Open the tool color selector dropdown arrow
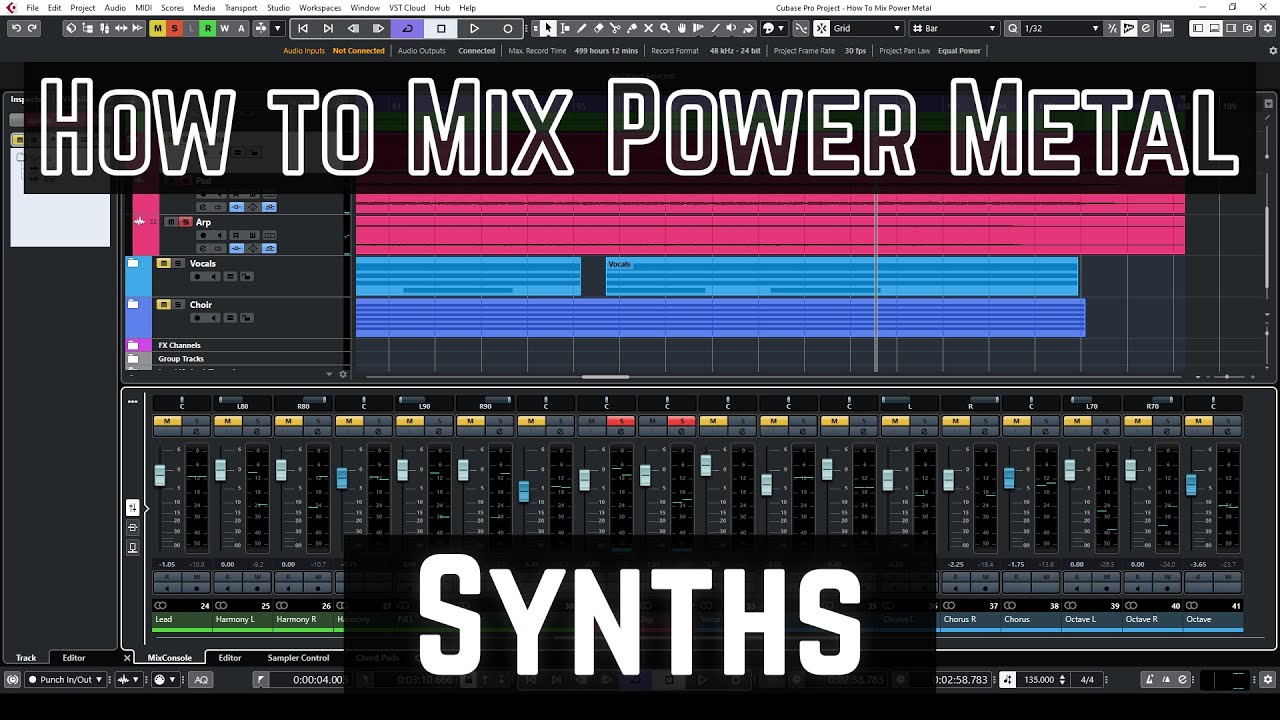 tap(781, 28)
